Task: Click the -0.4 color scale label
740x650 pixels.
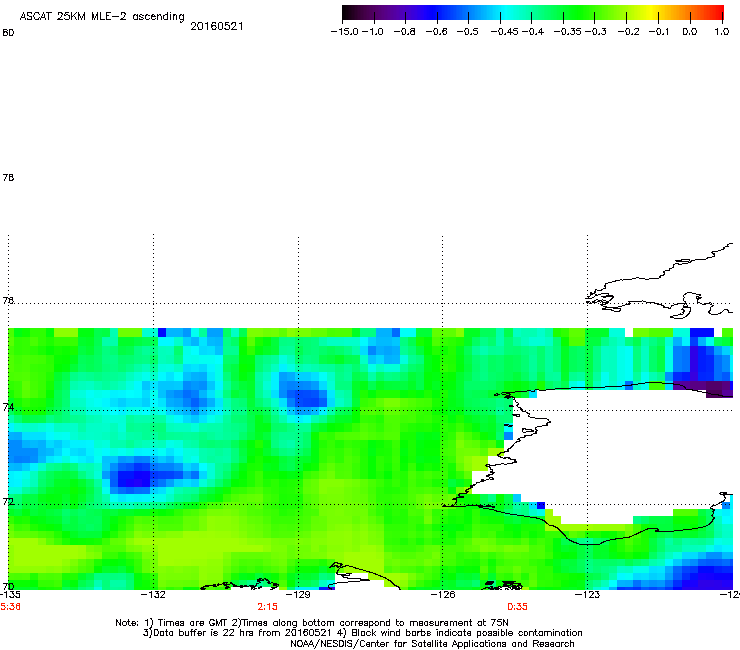Action: pyautogui.click(x=533, y=32)
